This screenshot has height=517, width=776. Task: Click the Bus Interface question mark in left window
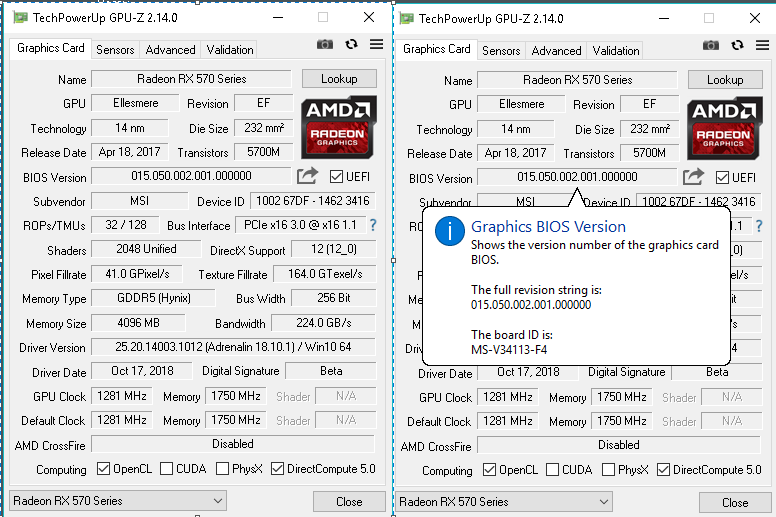[x=373, y=225]
